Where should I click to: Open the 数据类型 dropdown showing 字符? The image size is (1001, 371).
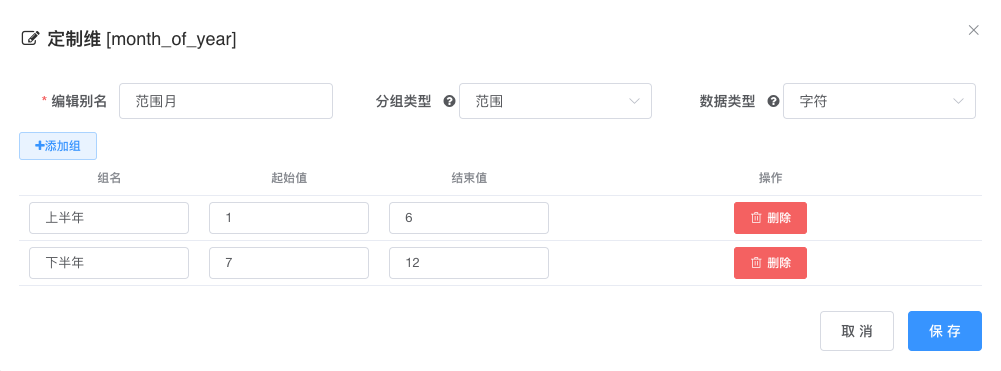879,101
